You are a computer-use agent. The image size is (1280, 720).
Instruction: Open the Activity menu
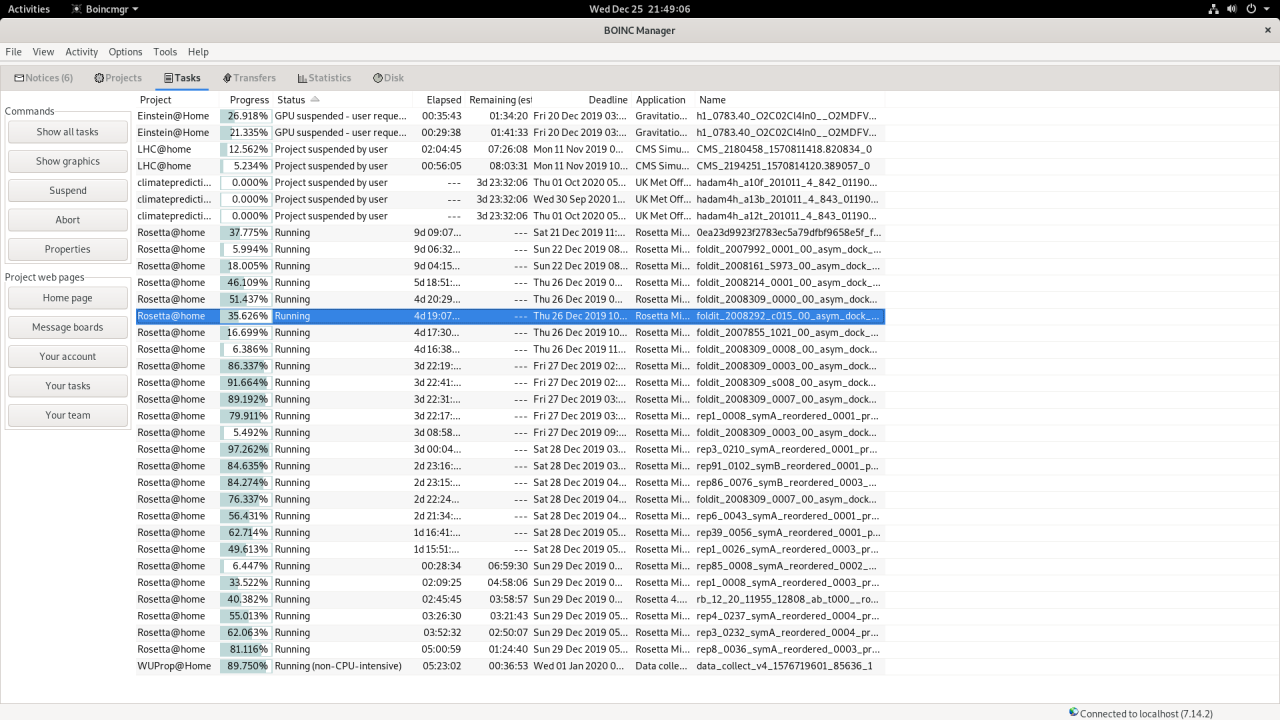(82, 52)
